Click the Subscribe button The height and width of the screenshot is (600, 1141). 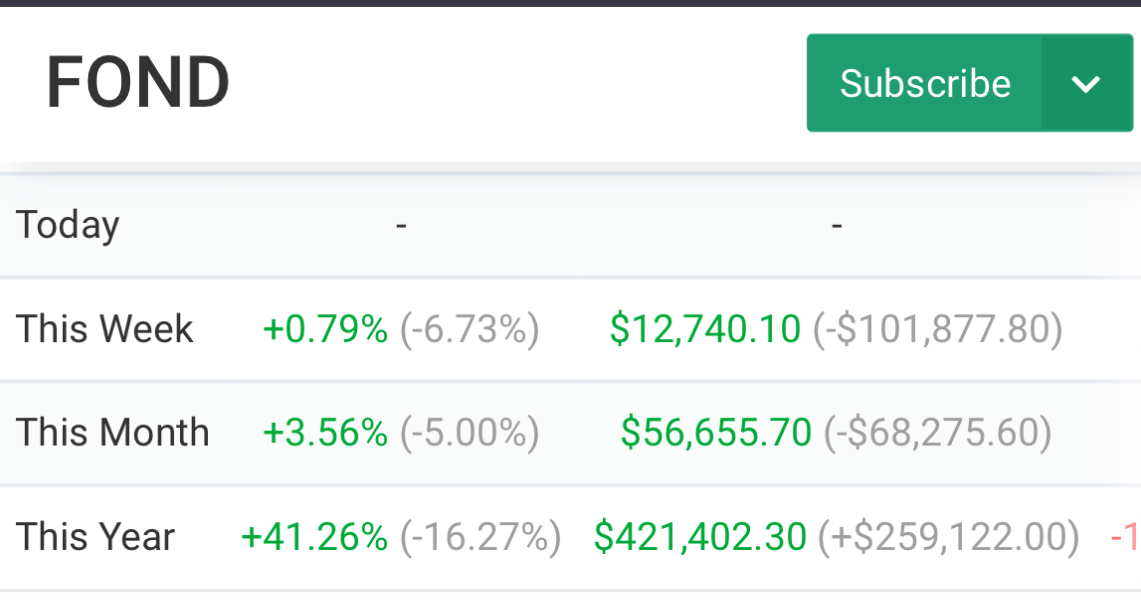(x=924, y=83)
